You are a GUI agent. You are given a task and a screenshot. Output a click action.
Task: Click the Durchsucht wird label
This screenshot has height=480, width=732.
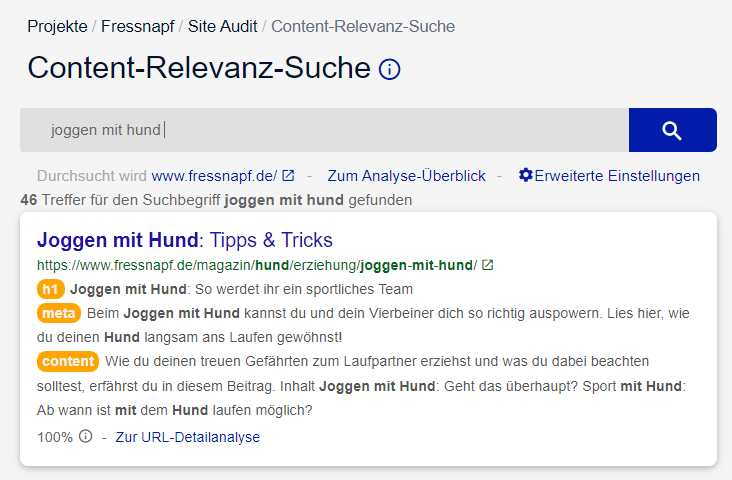pyautogui.click(x=92, y=176)
